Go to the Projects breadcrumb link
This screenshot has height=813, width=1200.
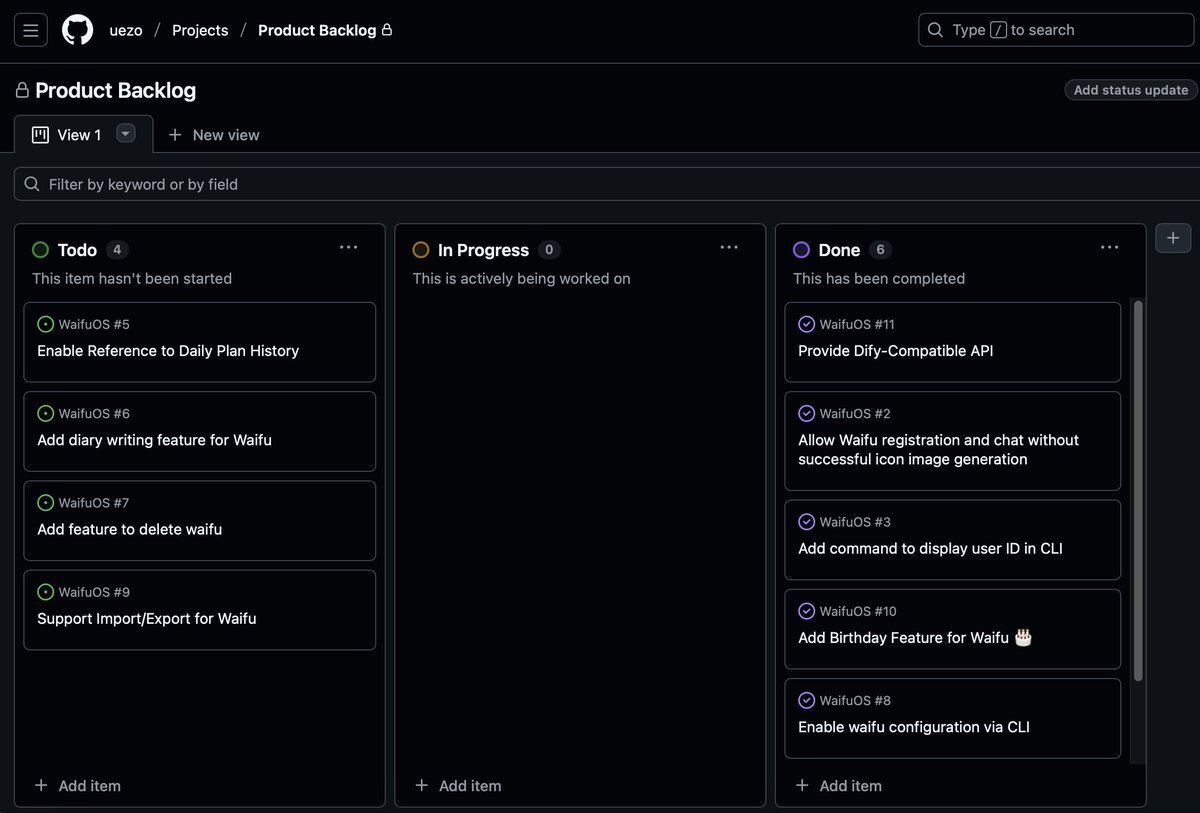pyautogui.click(x=200, y=30)
